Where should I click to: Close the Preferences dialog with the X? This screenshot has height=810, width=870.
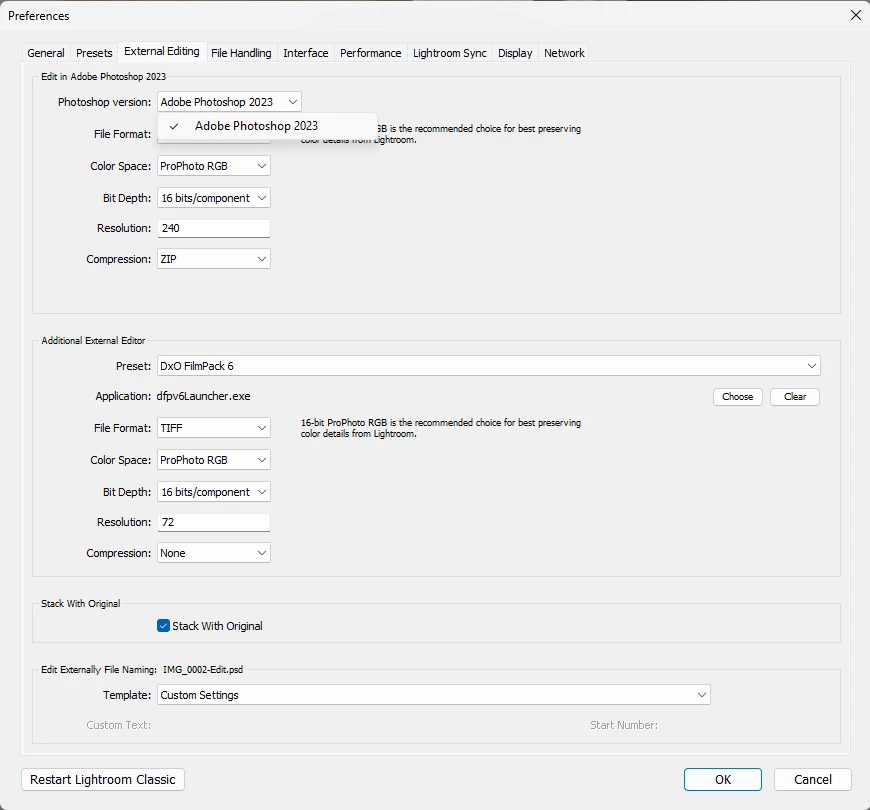click(856, 15)
